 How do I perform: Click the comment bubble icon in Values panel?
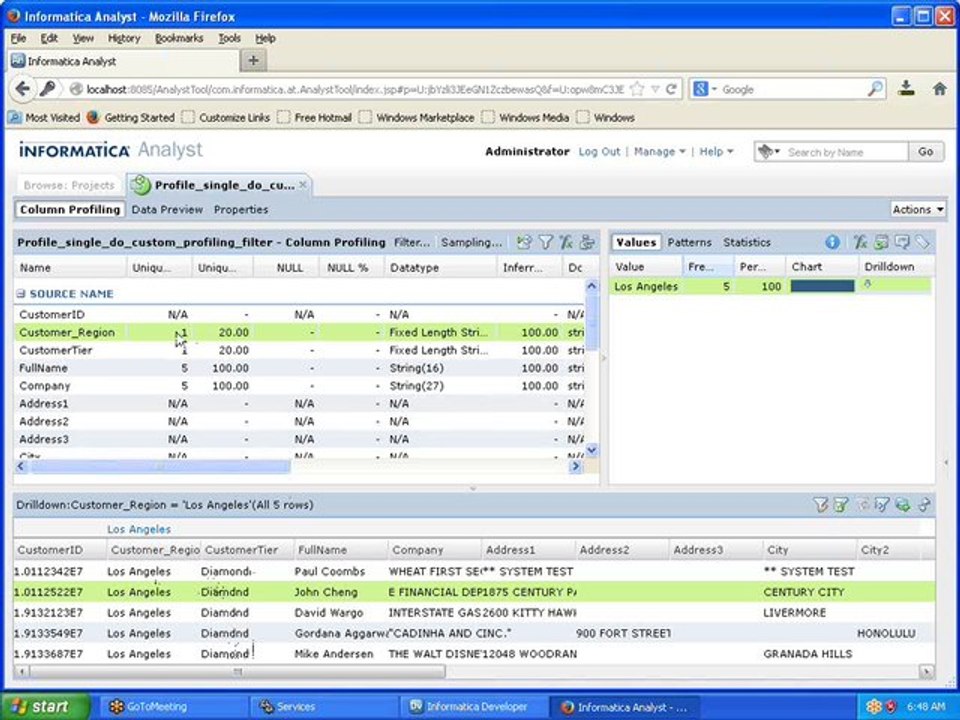901,242
